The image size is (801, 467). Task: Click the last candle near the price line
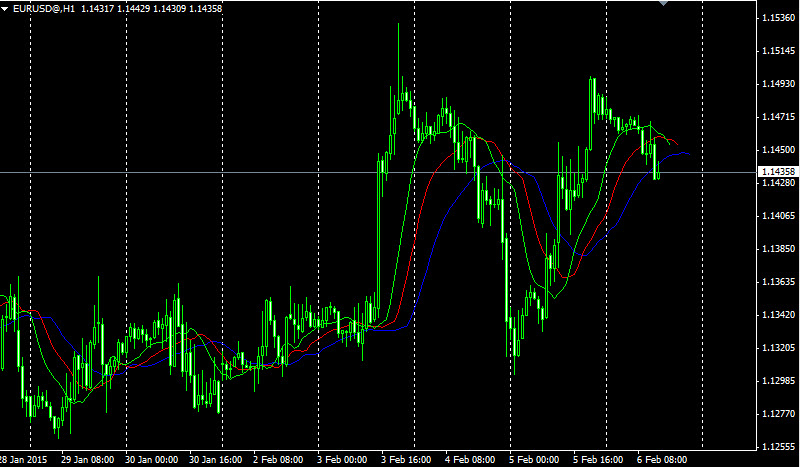coord(658,169)
